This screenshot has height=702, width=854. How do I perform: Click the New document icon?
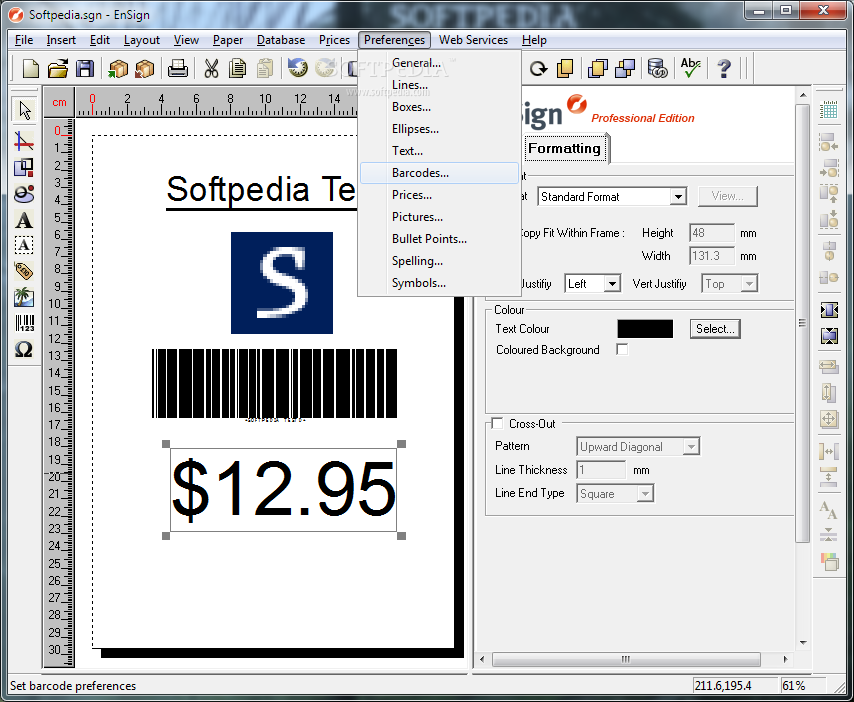pos(30,69)
